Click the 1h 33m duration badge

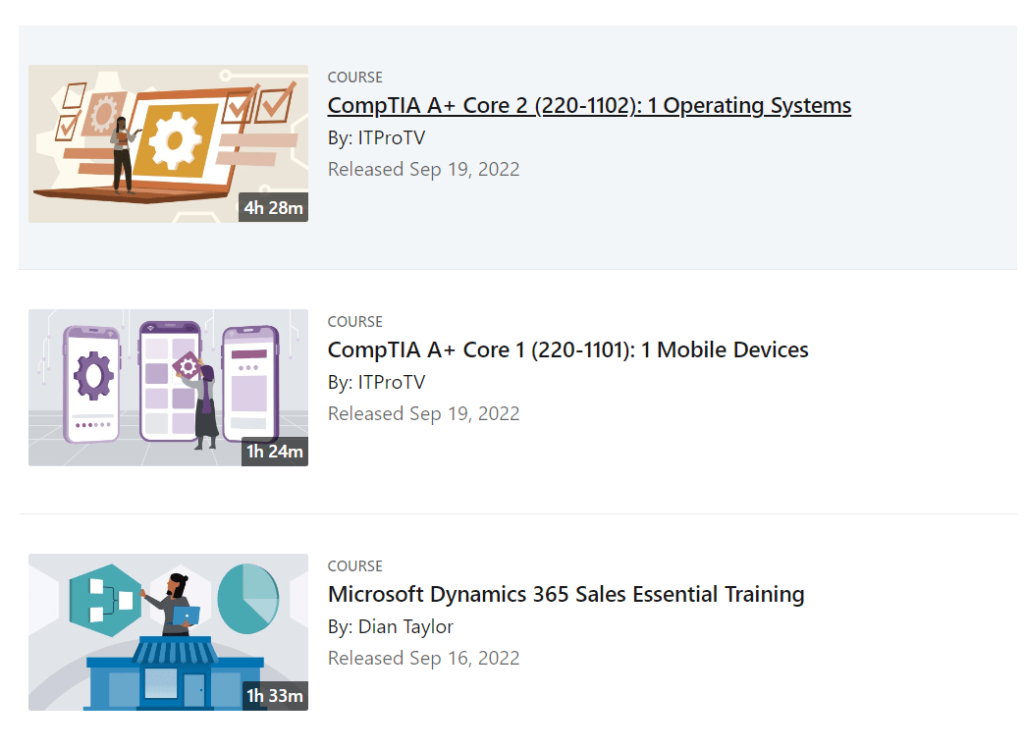click(274, 696)
